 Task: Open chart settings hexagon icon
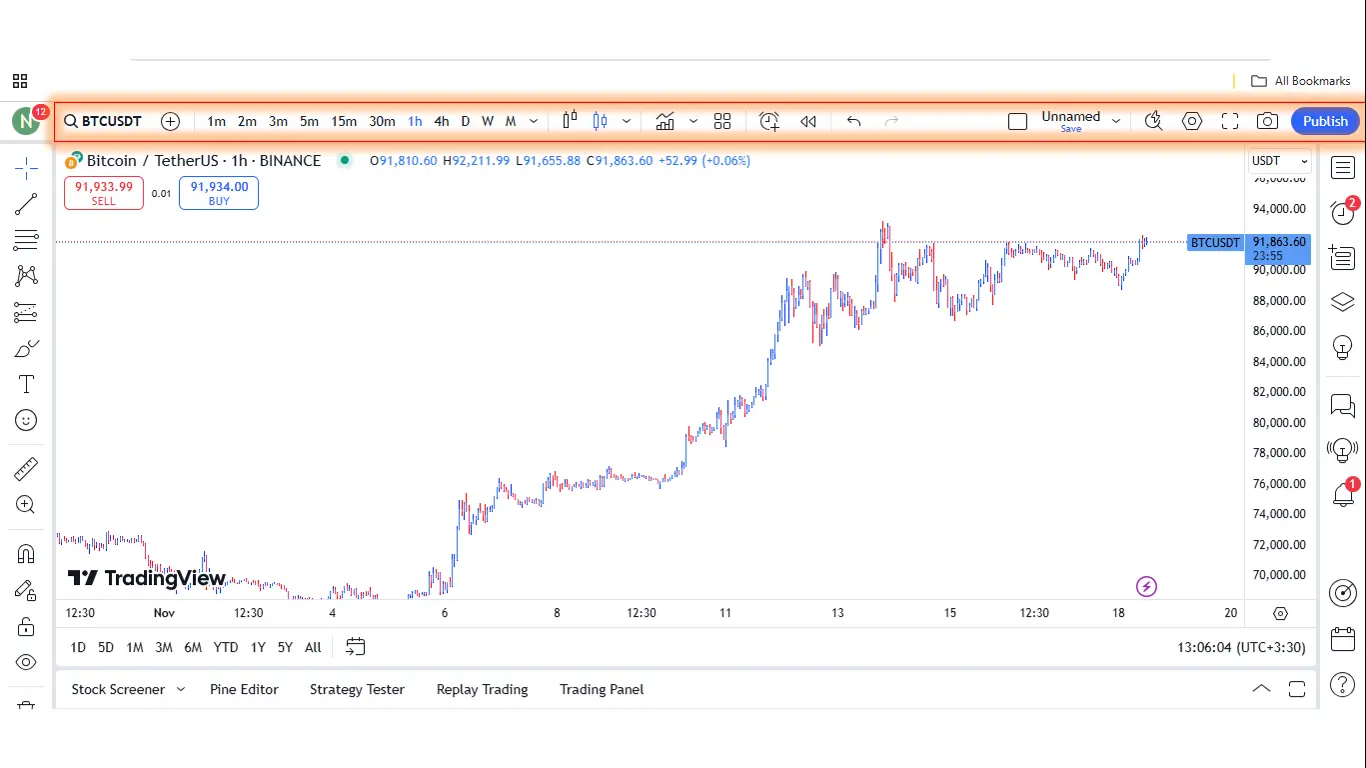(x=1192, y=121)
